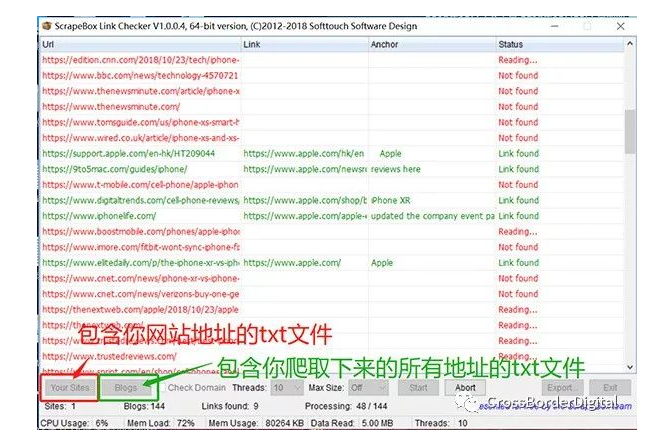This screenshot has width=665, height=439.
Task: Click the 'Processing: 48 / 144' status text
Action: tap(346, 406)
